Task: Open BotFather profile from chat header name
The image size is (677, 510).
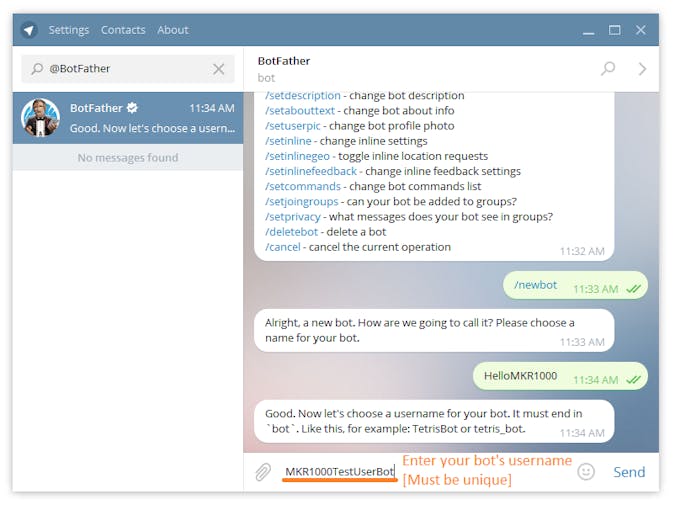Action: 284,61
